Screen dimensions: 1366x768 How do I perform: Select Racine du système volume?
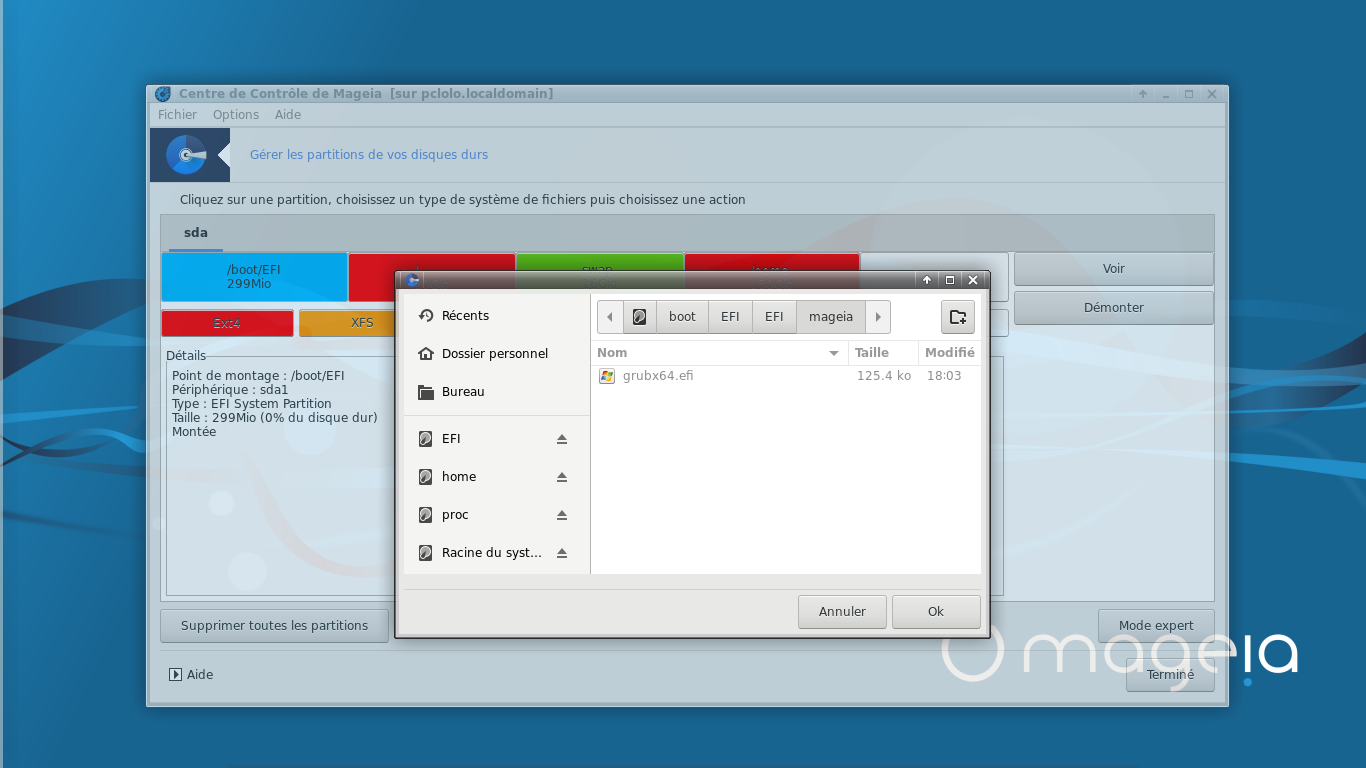coord(495,552)
